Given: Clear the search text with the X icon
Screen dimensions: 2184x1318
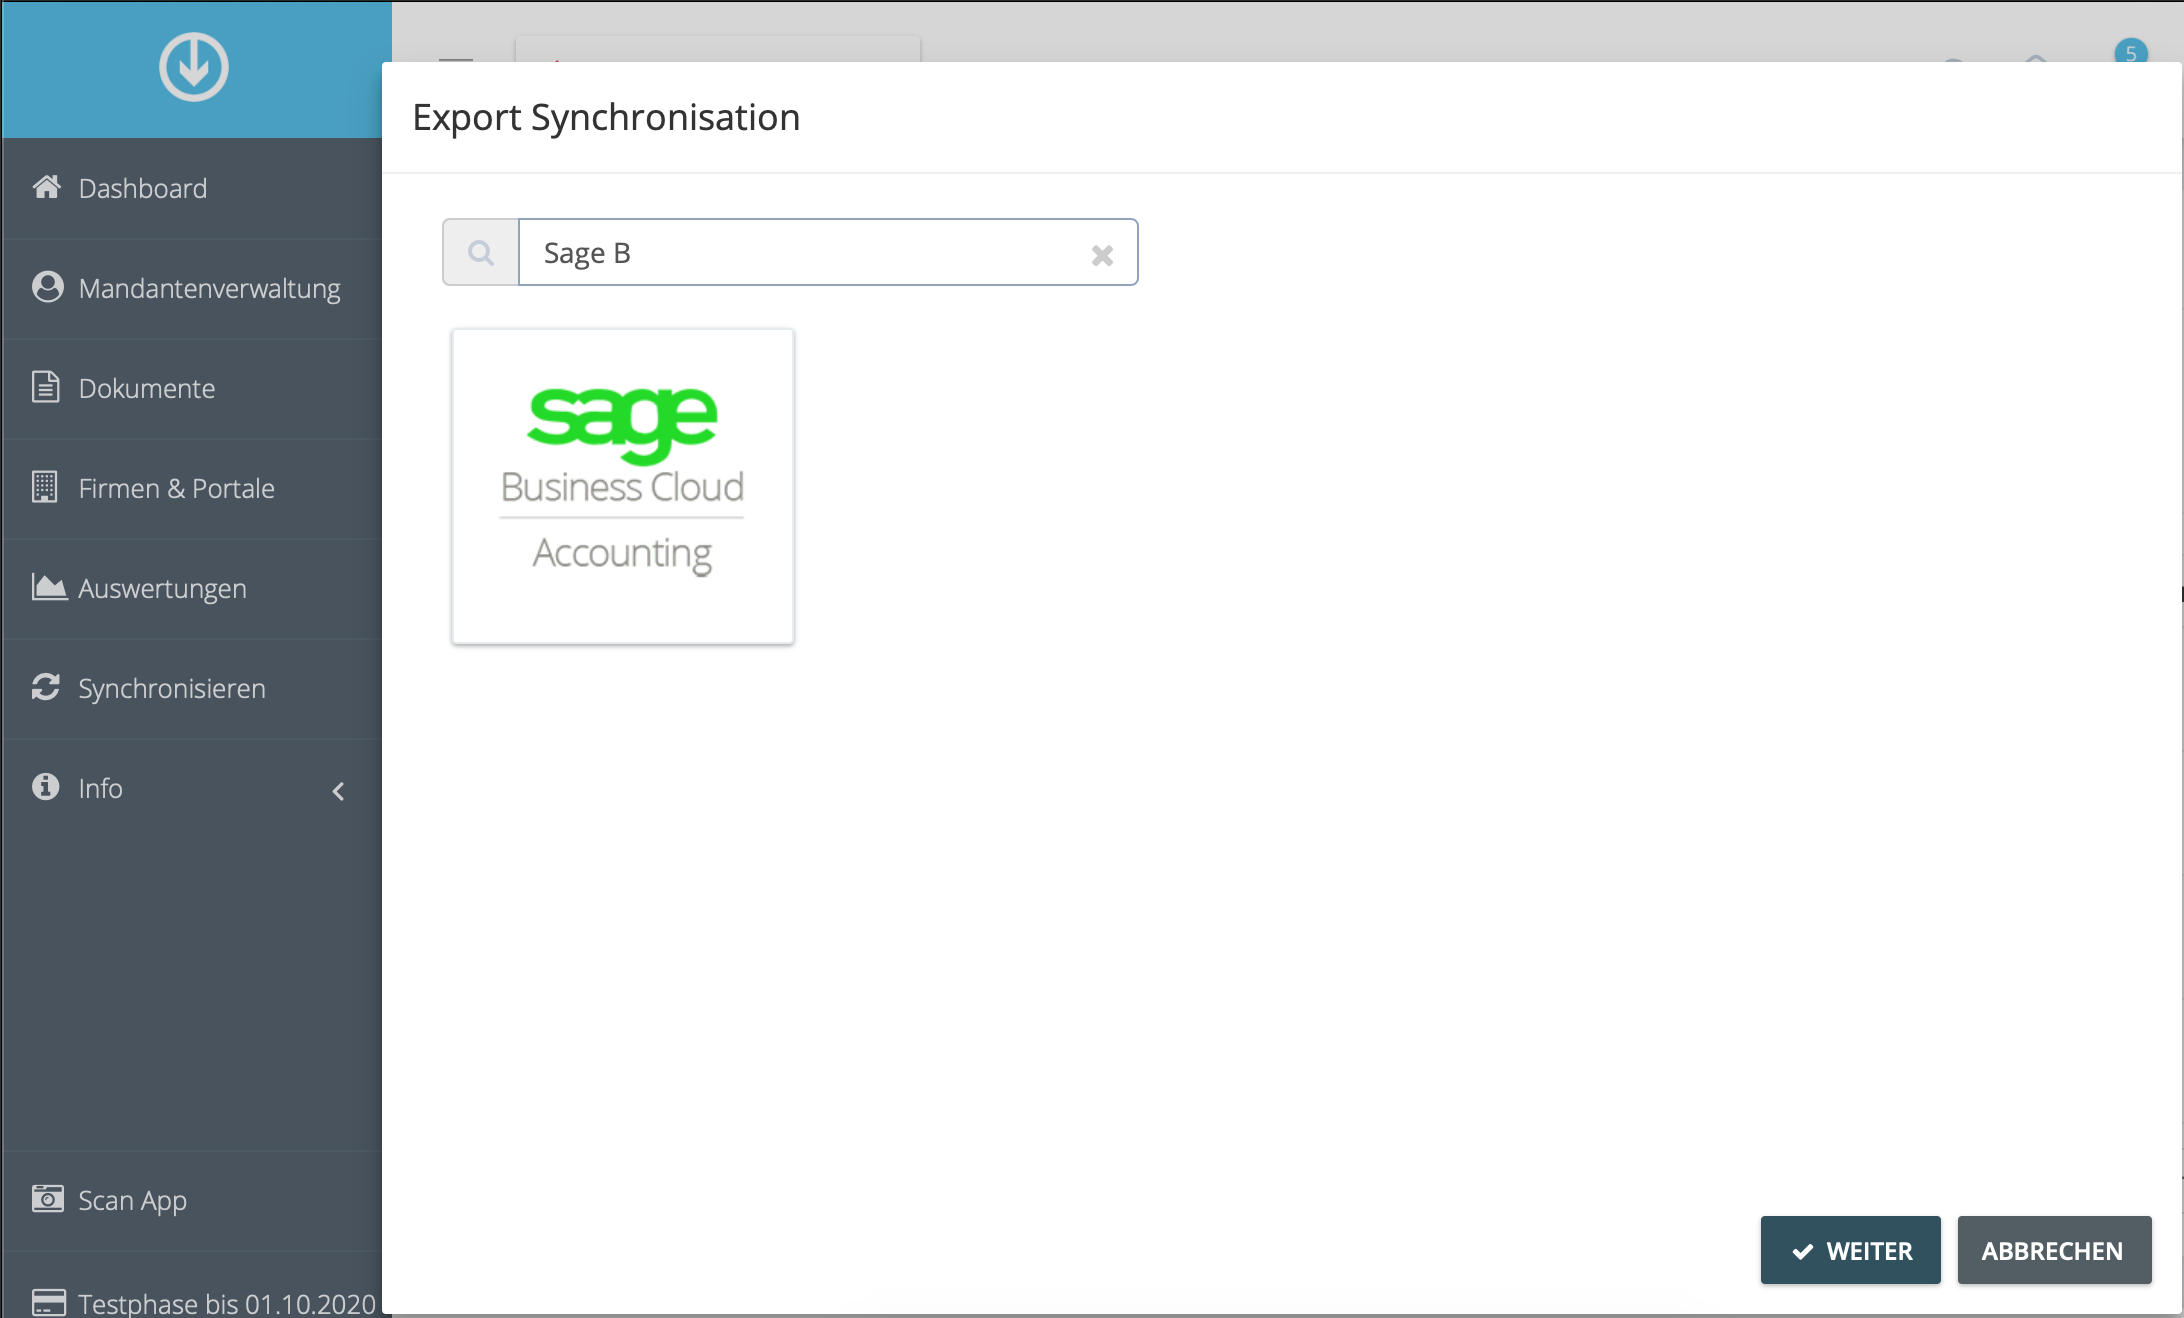Looking at the screenshot, I should pos(1102,255).
